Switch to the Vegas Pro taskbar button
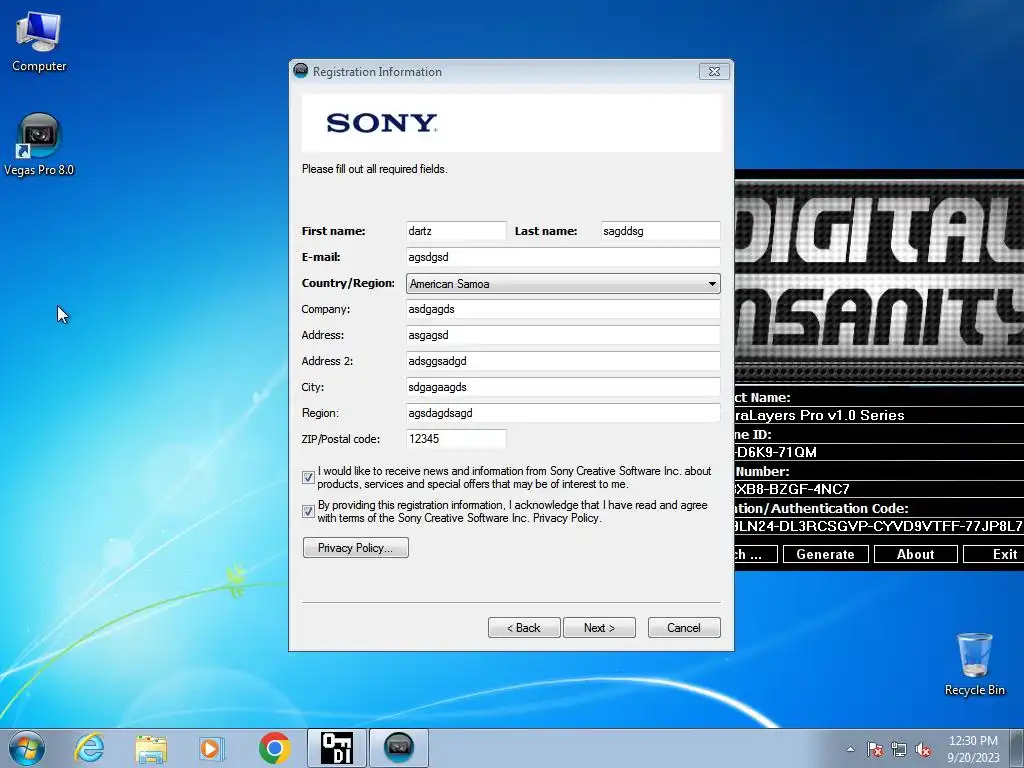Viewport: 1024px width, 768px height. tap(399, 748)
